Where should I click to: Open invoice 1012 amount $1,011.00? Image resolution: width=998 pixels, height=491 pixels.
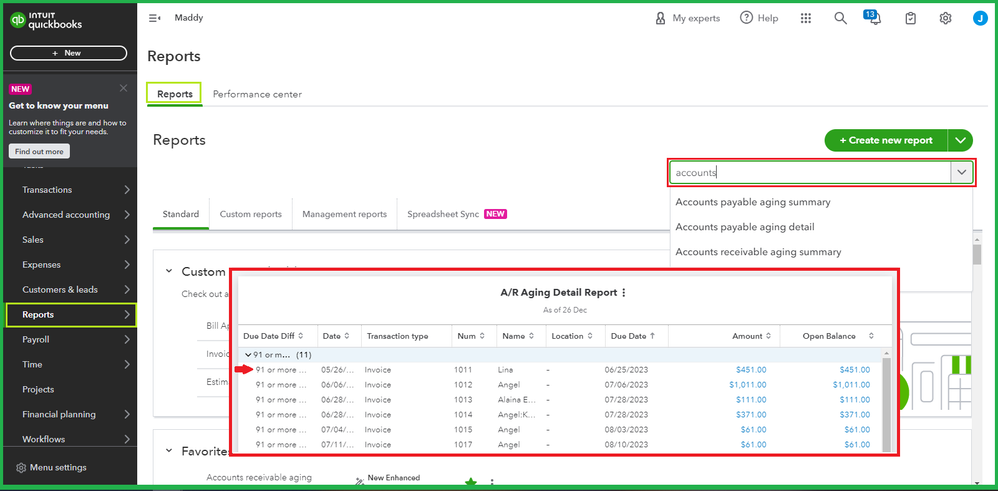tap(748, 385)
